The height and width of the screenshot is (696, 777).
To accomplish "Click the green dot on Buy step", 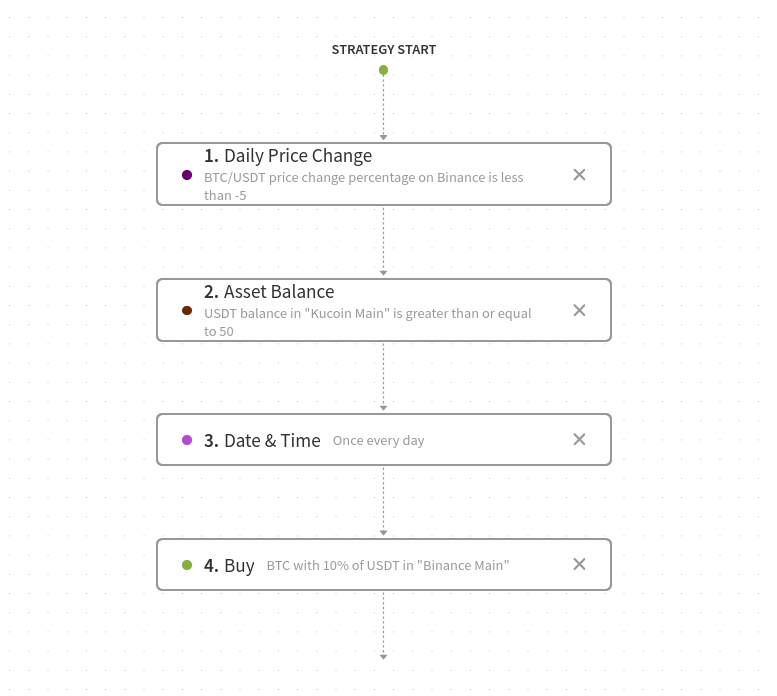I will [x=187, y=565].
